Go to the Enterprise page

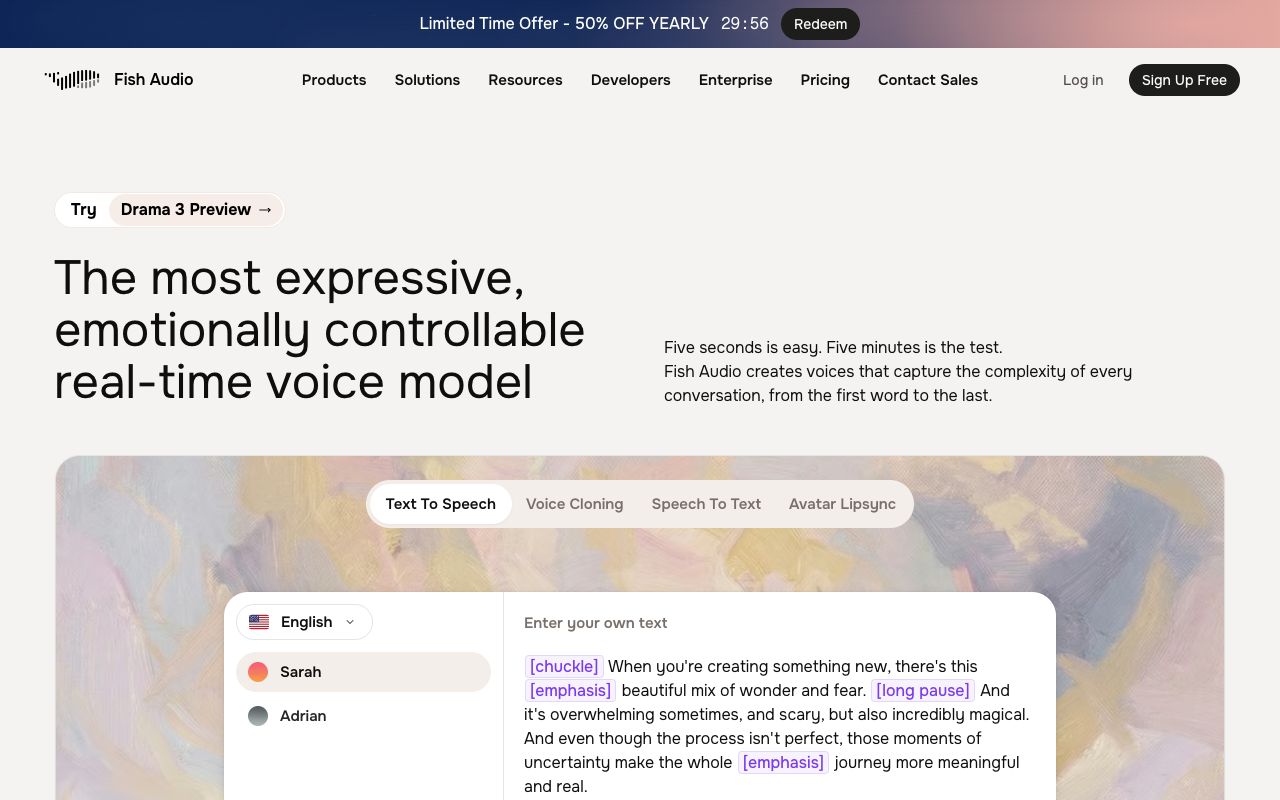tap(735, 80)
